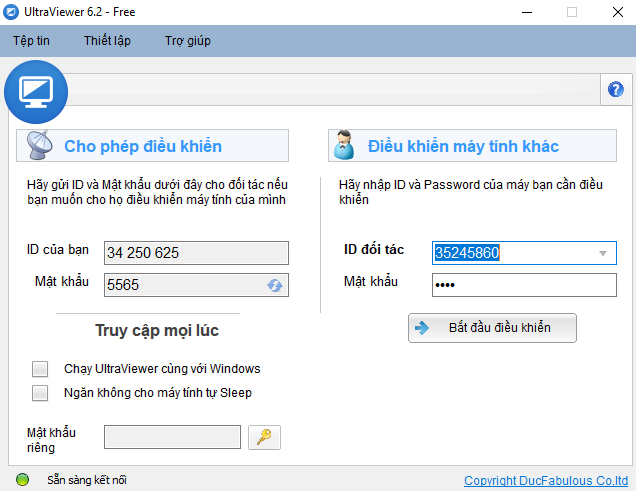The image size is (636, 491).
Task: Open help via the question mark icon
Action: [x=615, y=89]
